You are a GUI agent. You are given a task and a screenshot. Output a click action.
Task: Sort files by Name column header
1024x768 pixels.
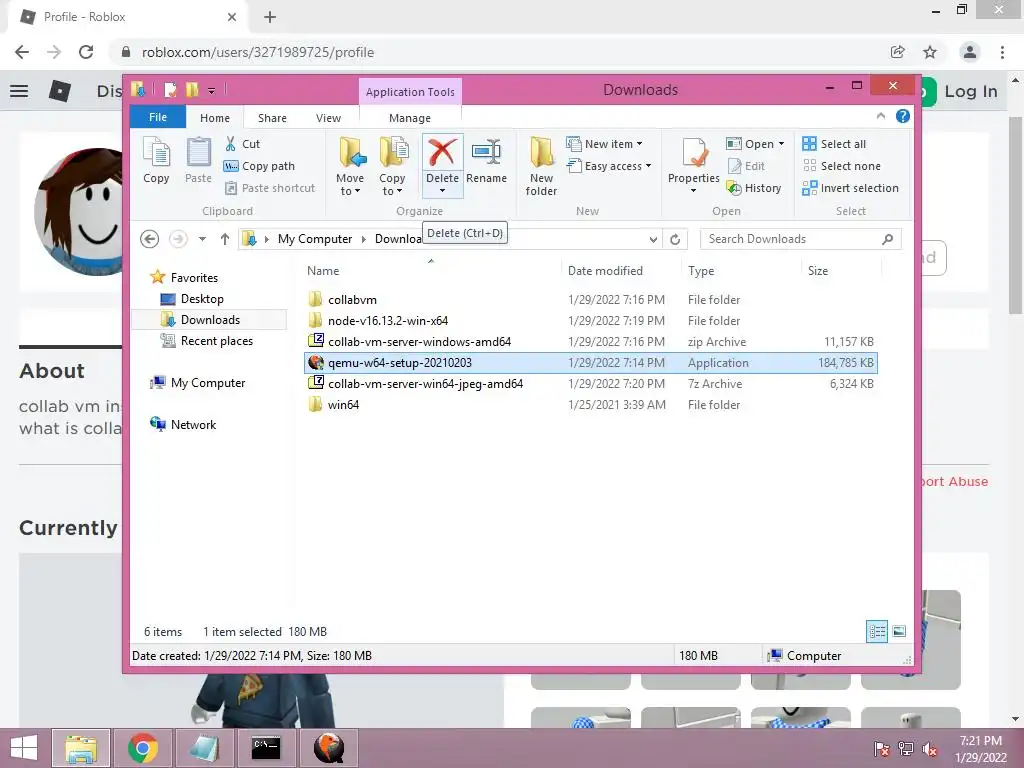tap(323, 270)
